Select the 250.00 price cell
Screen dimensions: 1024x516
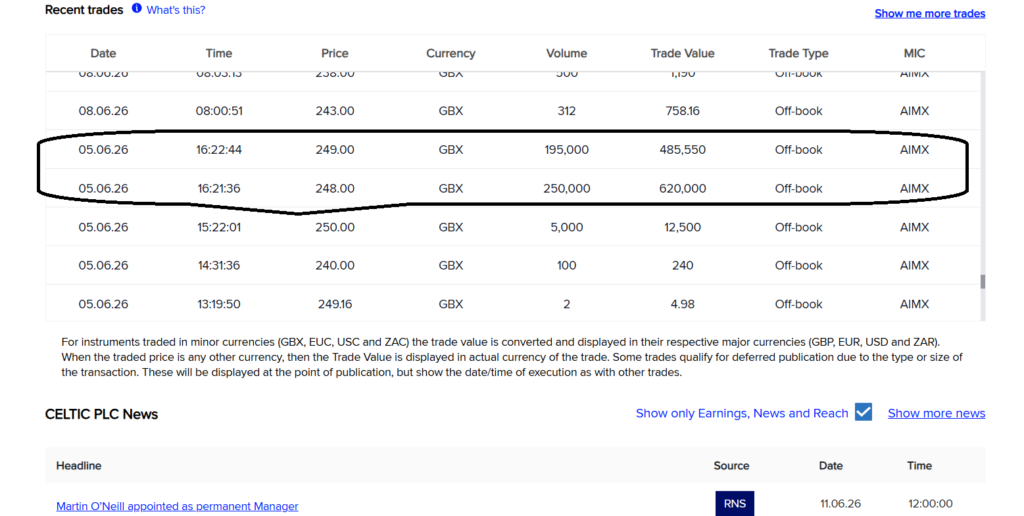click(x=335, y=227)
